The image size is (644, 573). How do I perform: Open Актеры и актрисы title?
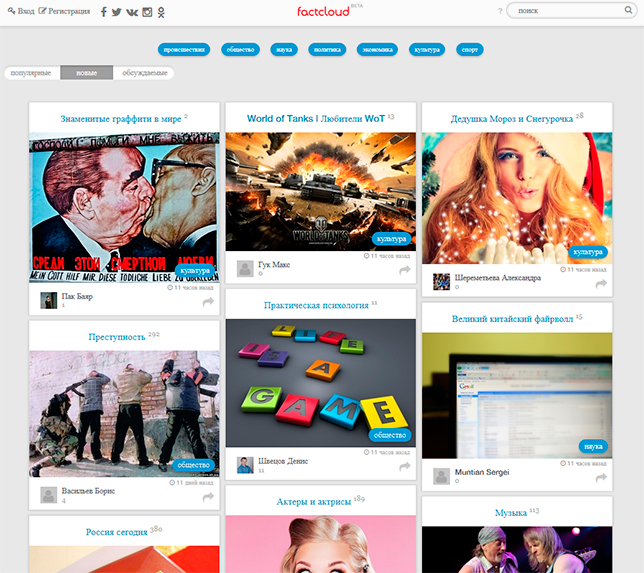click(314, 502)
